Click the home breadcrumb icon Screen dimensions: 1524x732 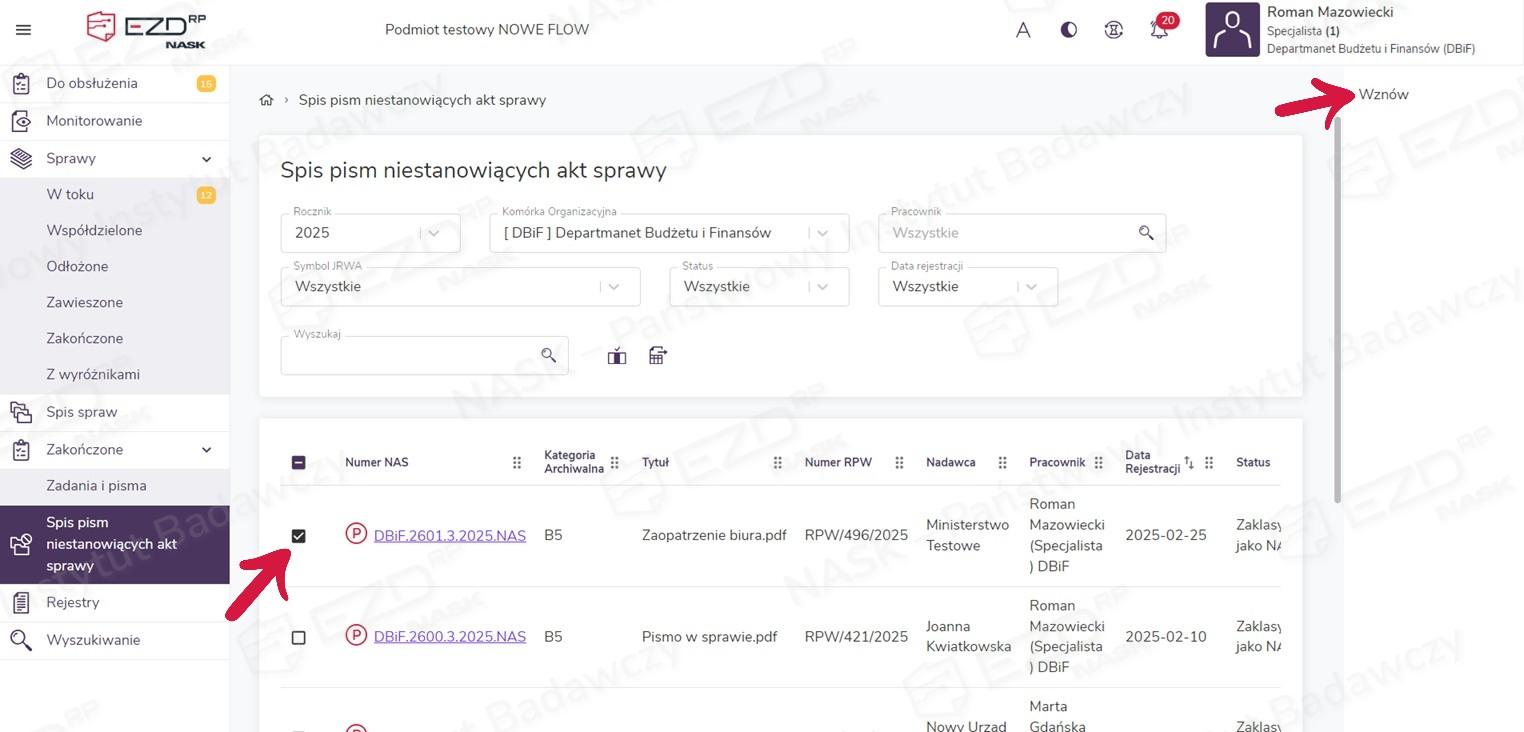click(x=266, y=100)
